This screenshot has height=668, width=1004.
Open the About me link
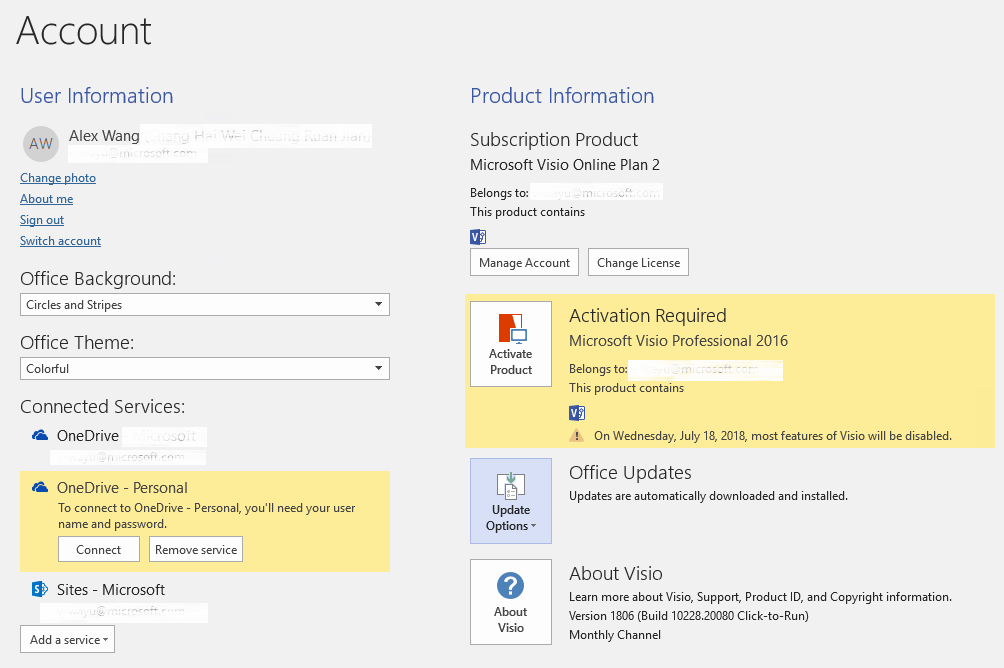click(46, 199)
